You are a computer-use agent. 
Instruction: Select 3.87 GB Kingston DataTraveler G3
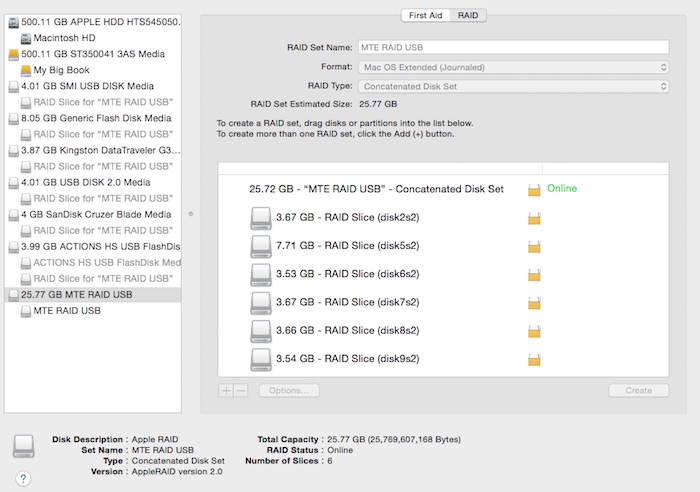click(93, 150)
